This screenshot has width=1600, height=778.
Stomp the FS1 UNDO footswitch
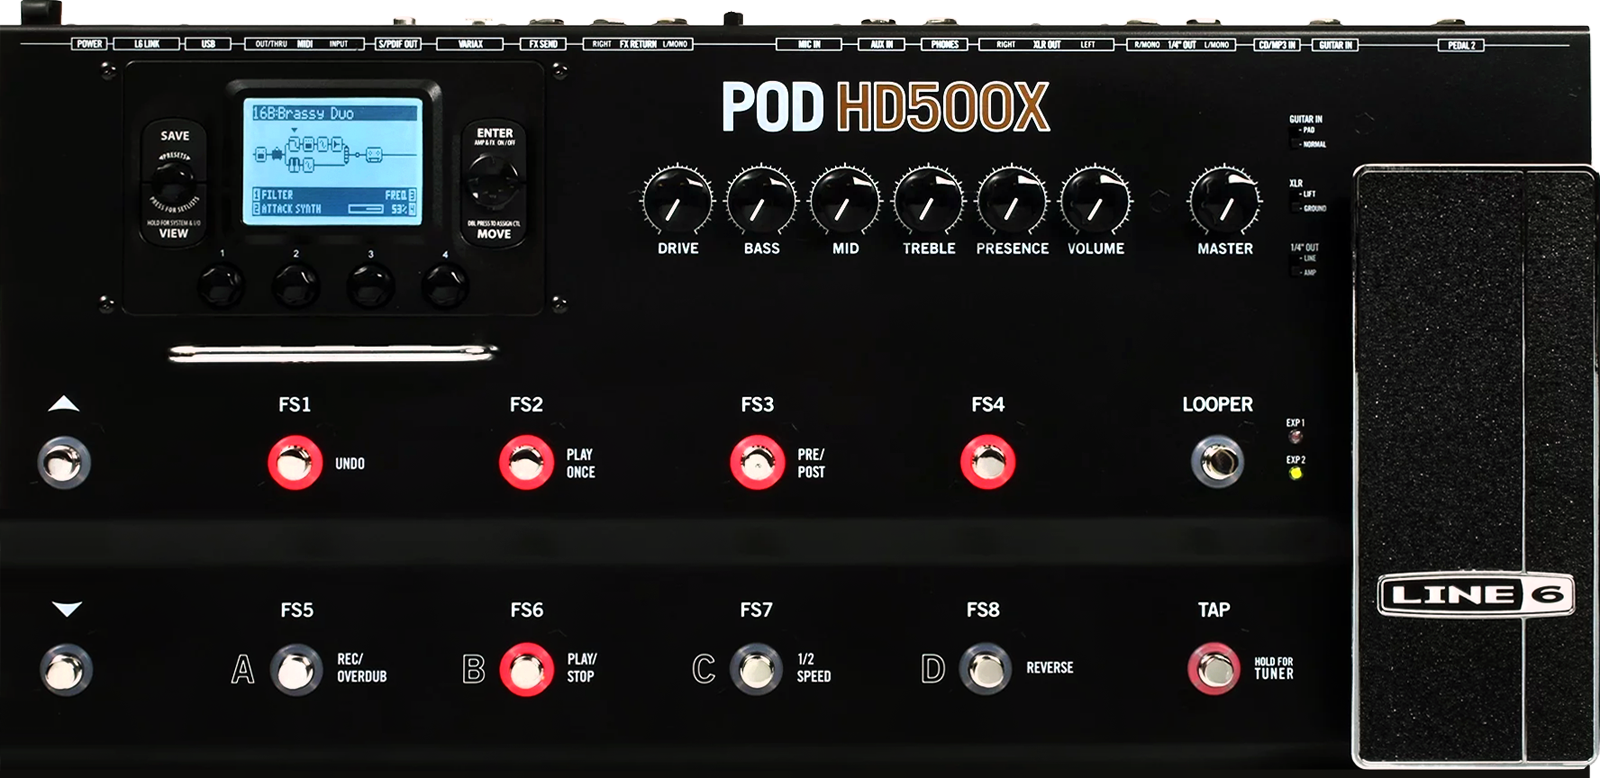(295, 463)
